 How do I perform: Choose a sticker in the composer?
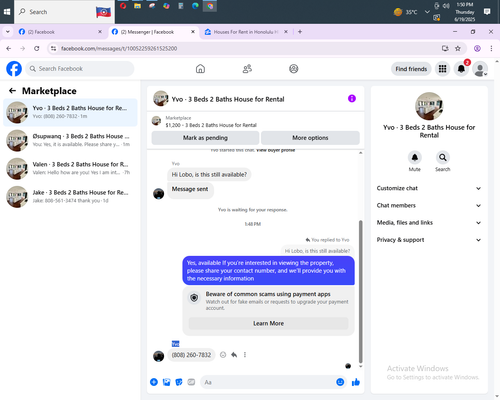click(179, 382)
